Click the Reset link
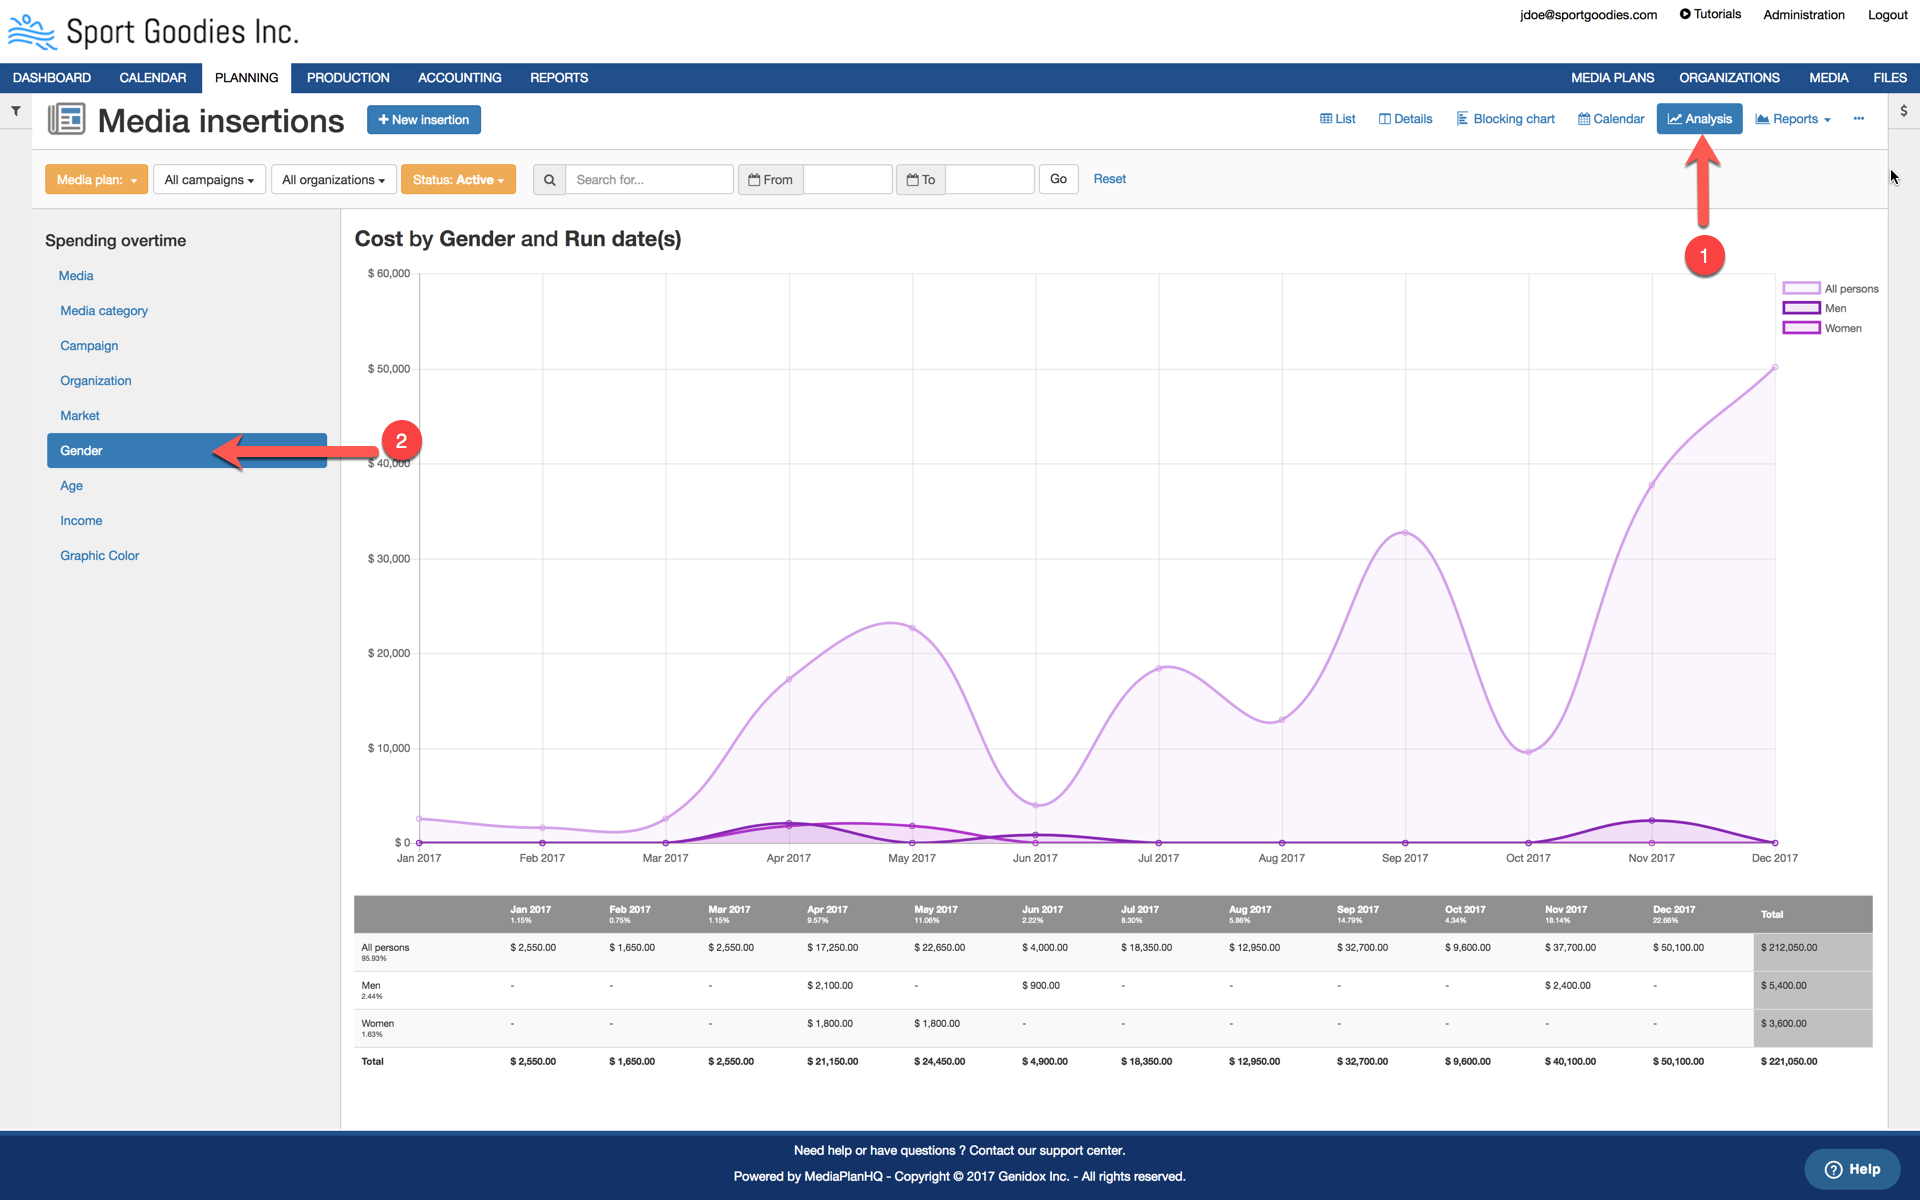This screenshot has height=1200, width=1920. [x=1109, y=179]
